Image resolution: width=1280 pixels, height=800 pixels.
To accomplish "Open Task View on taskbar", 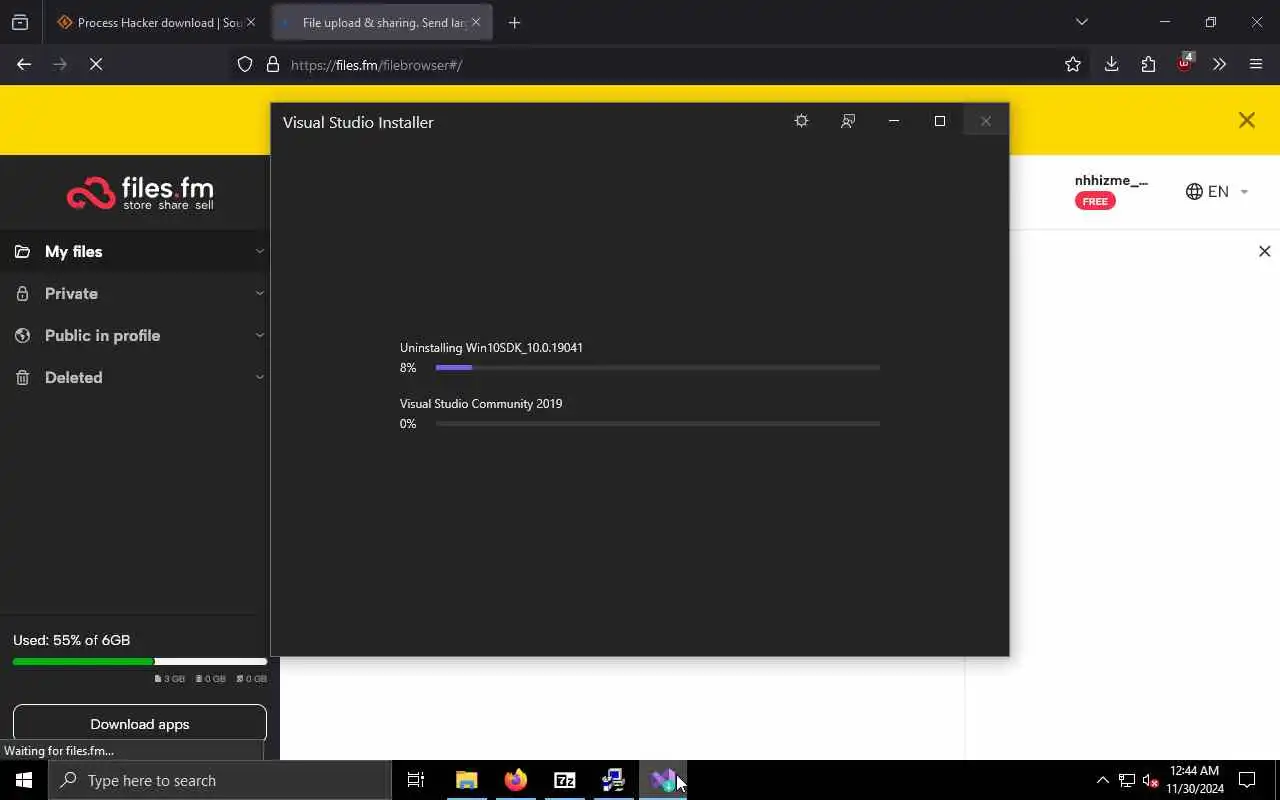I will [416, 780].
